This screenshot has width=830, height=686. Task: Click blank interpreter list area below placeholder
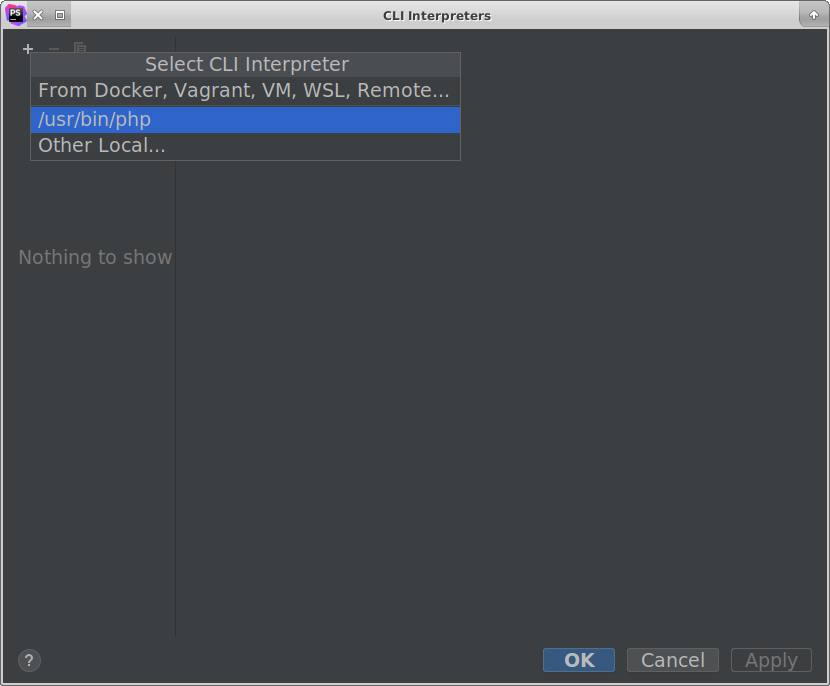point(90,450)
